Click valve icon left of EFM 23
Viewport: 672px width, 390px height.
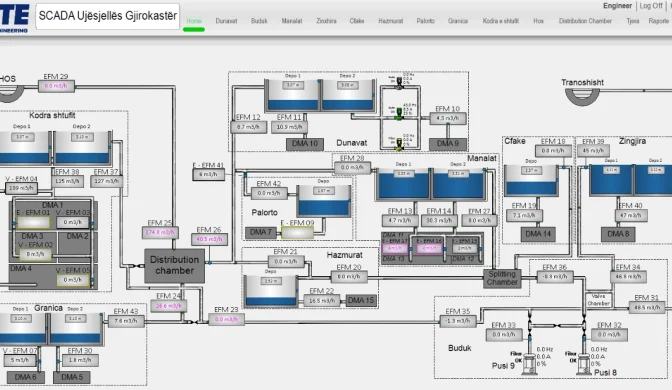point(193,321)
